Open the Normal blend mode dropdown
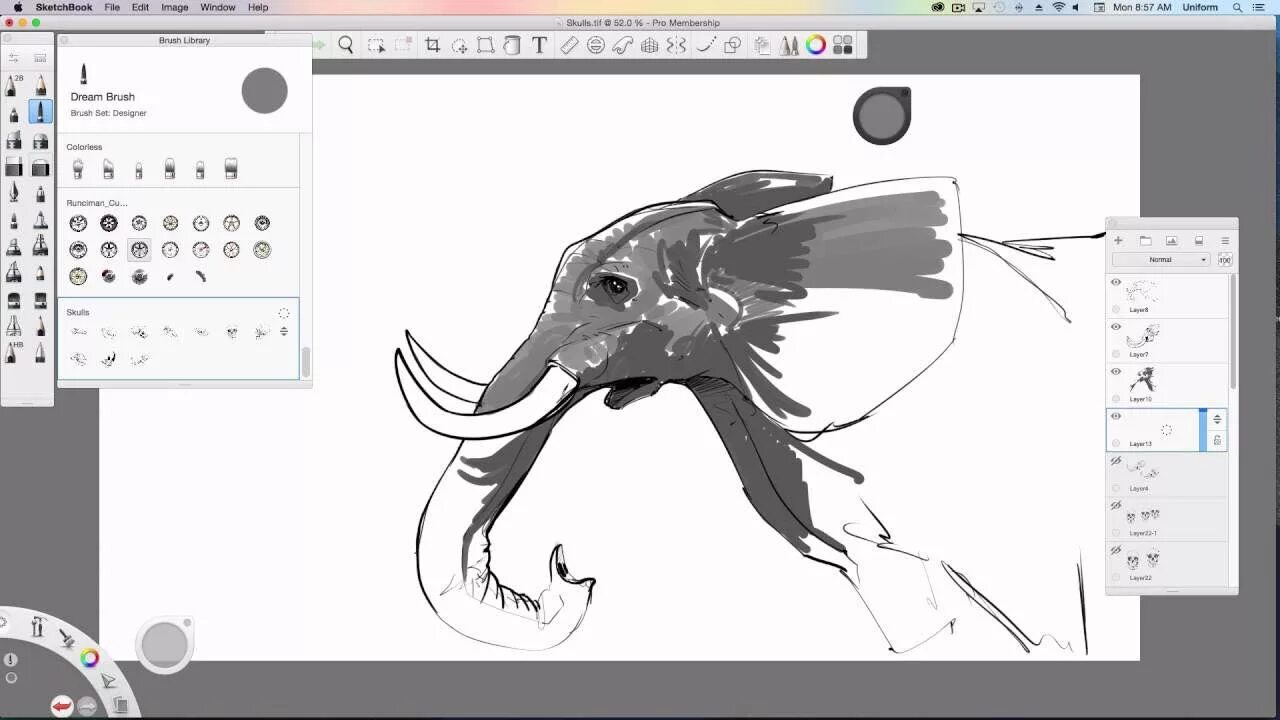 click(1161, 260)
